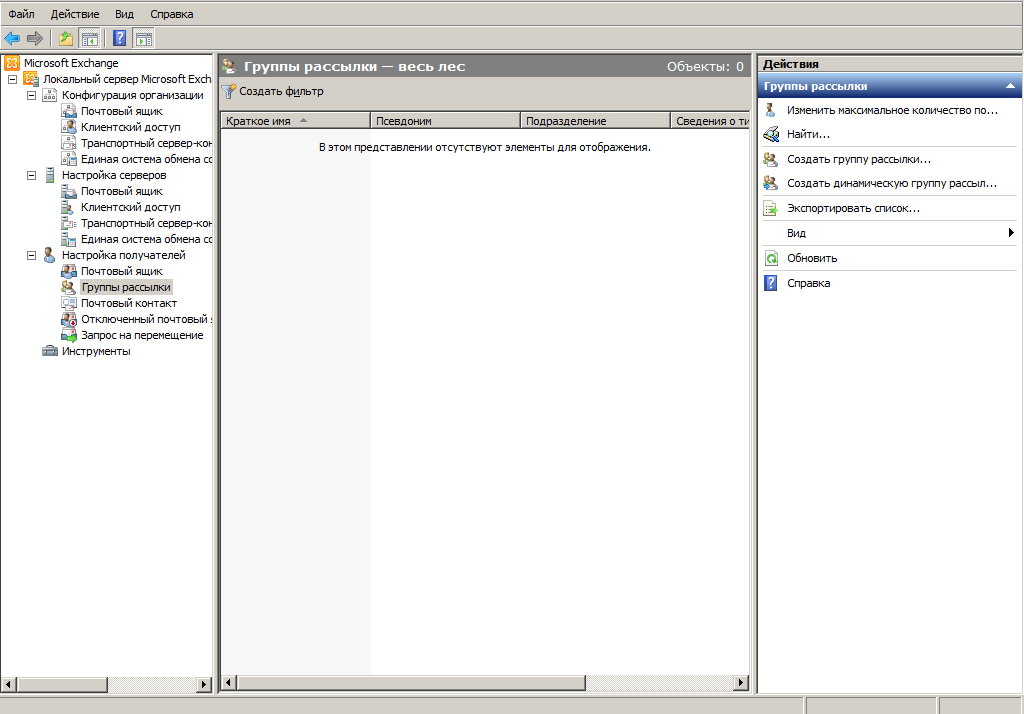Click the Настройка серверов icon
The width and height of the screenshot is (1024, 714).
[x=50, y=175]
